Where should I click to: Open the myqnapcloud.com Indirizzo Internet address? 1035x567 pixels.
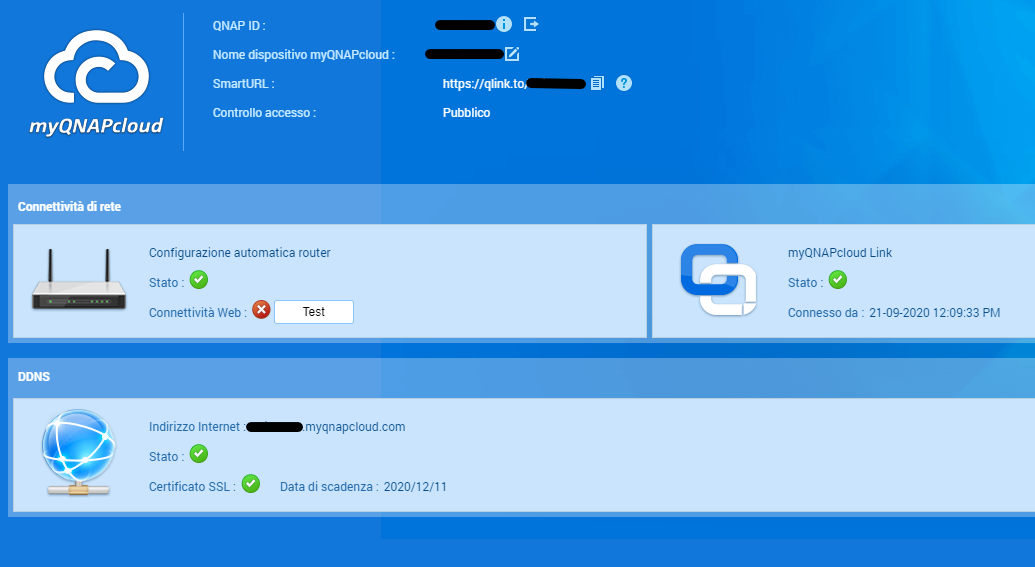pyautogui.click(x=326, y=427)
